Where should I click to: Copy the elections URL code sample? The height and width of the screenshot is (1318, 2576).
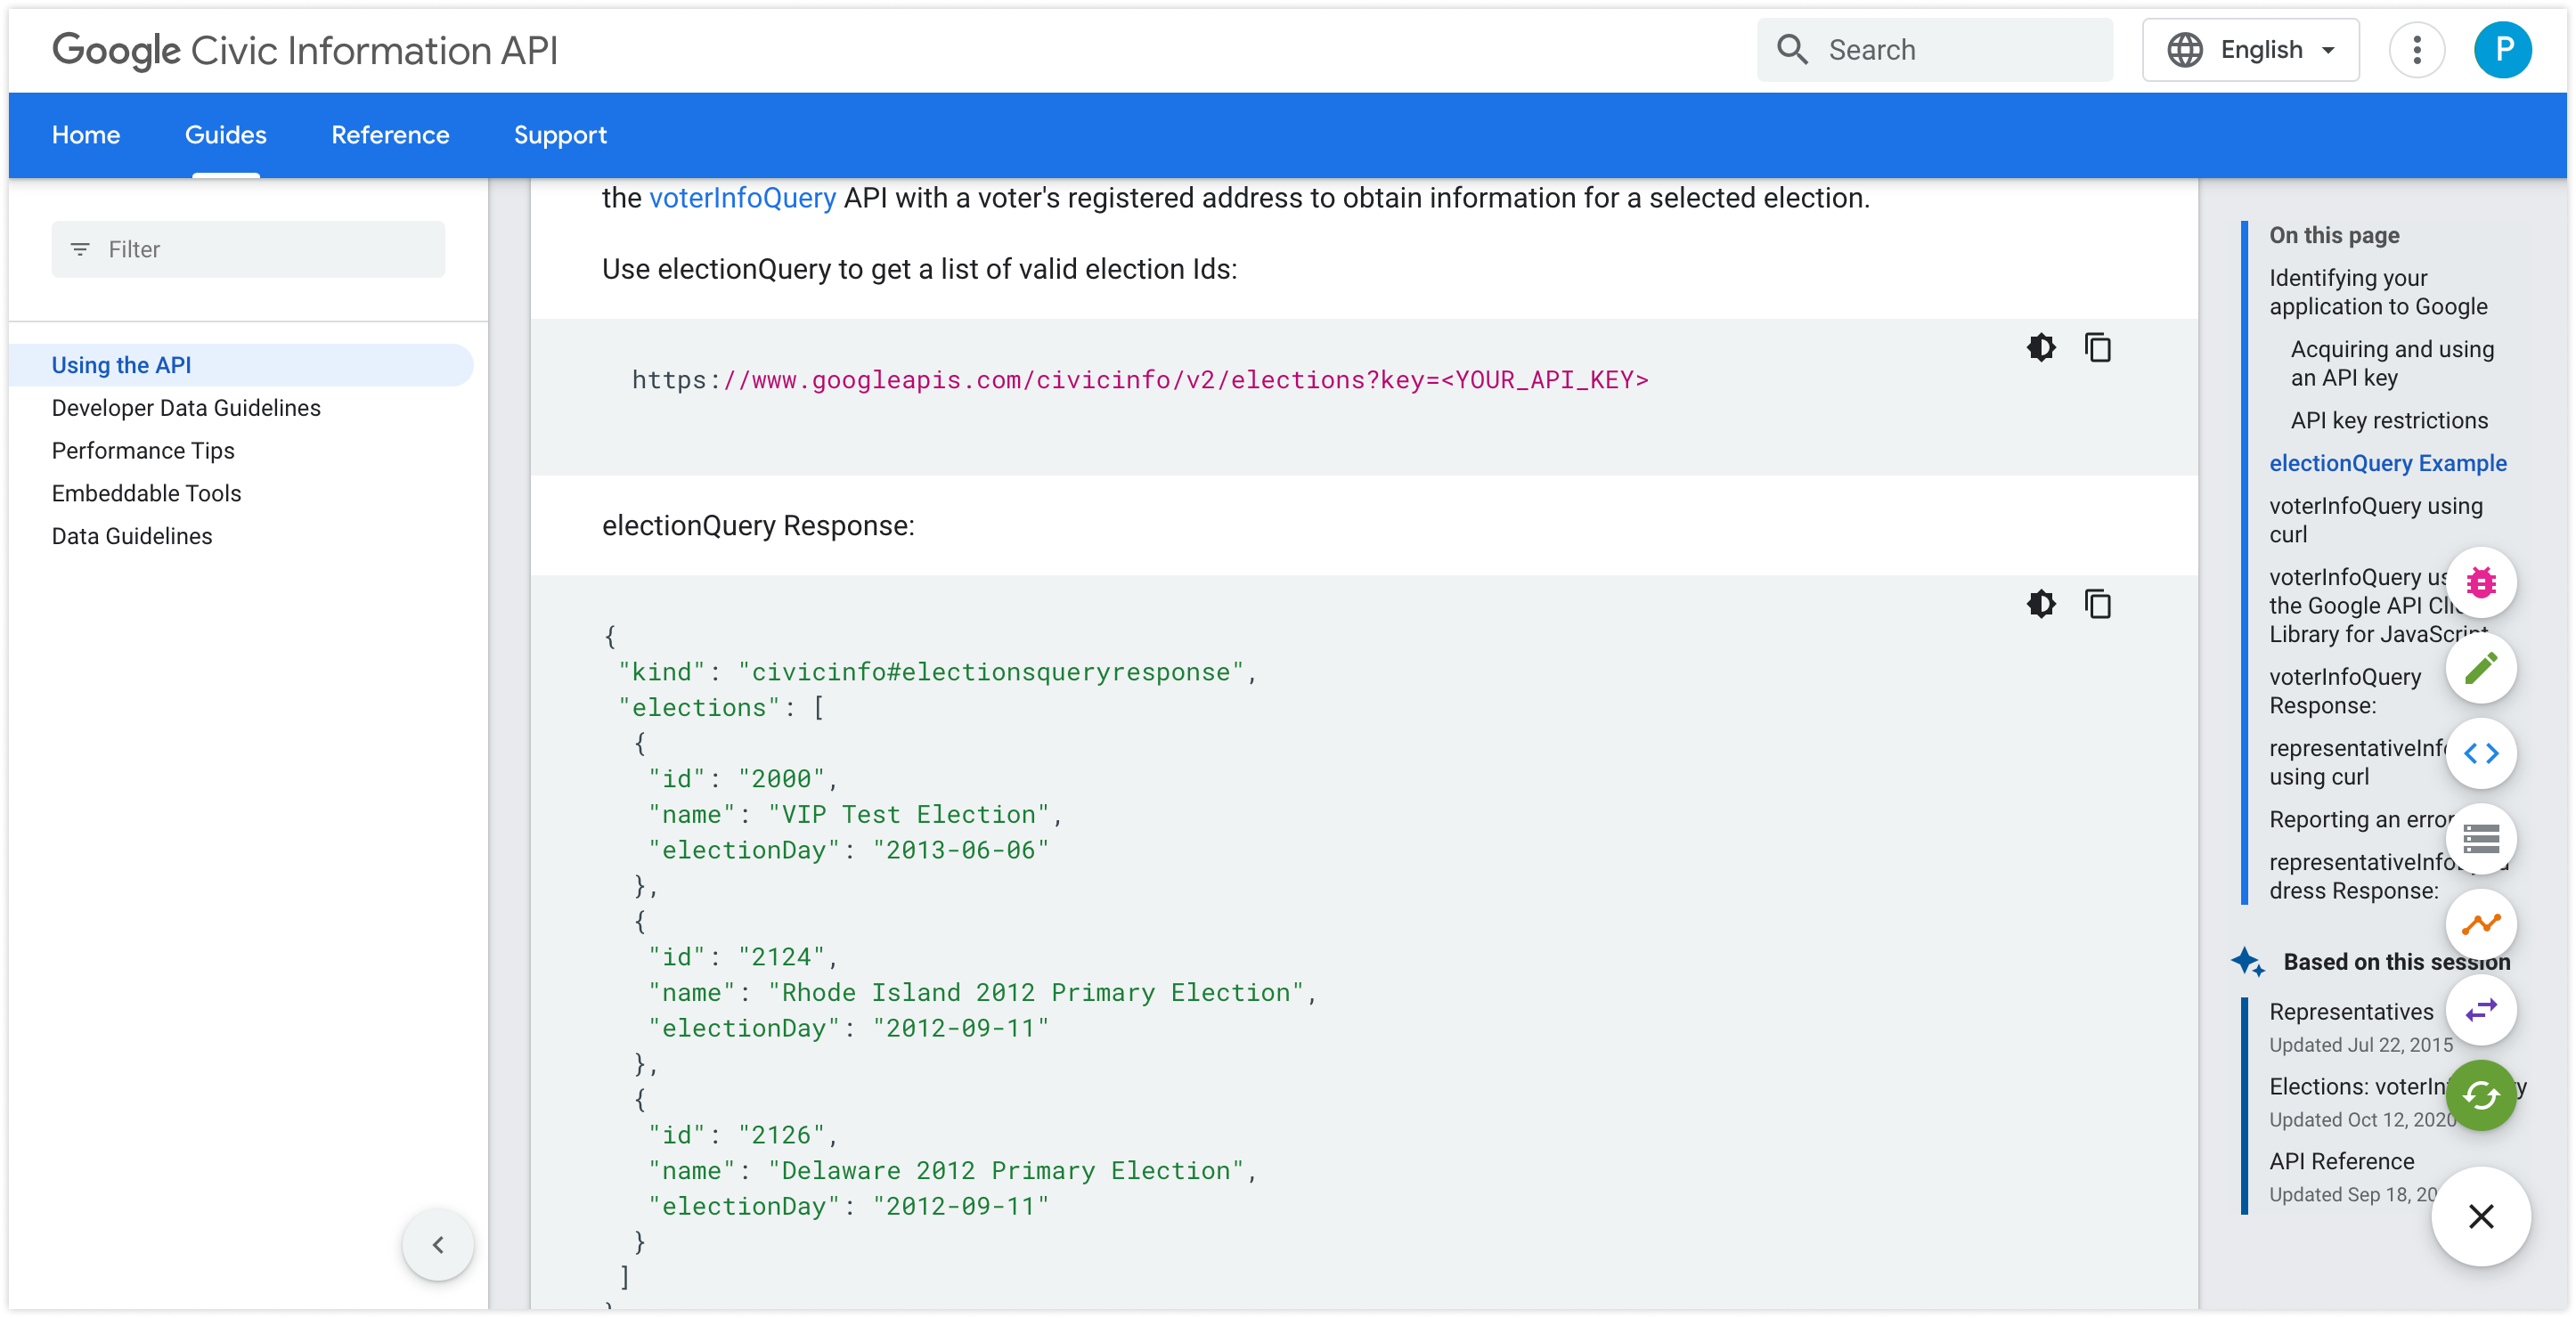tap(2097, 348)
